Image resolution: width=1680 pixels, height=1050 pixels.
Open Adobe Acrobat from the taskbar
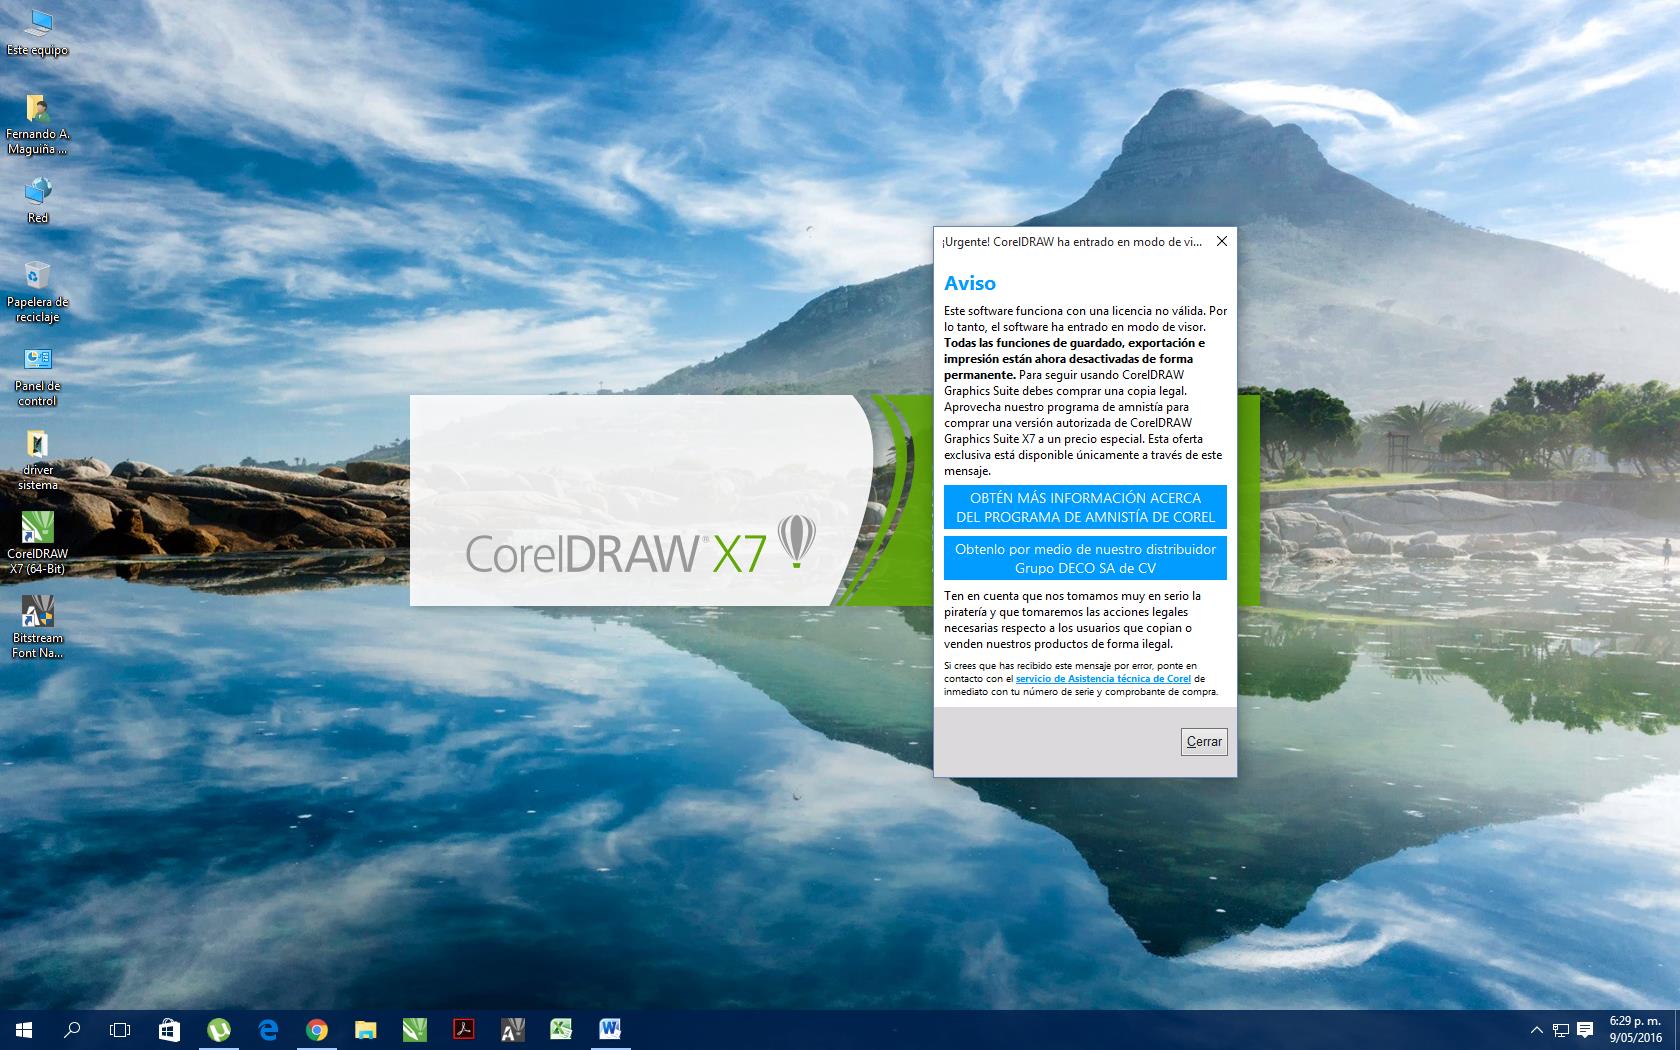tap(464, 1029)
